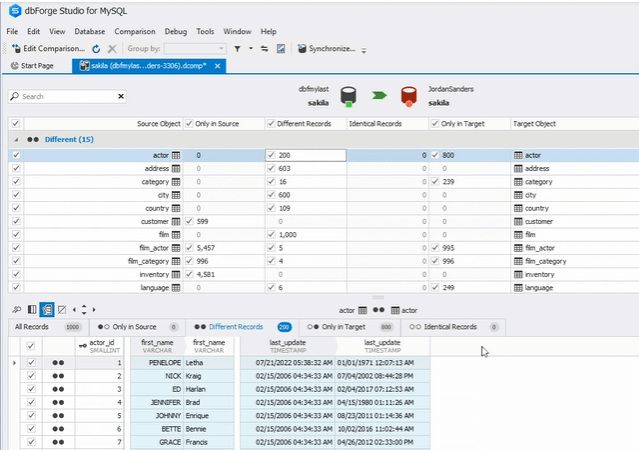Show the Identical Records tab
Screen dimensions: 639x450
pos(454,327)
